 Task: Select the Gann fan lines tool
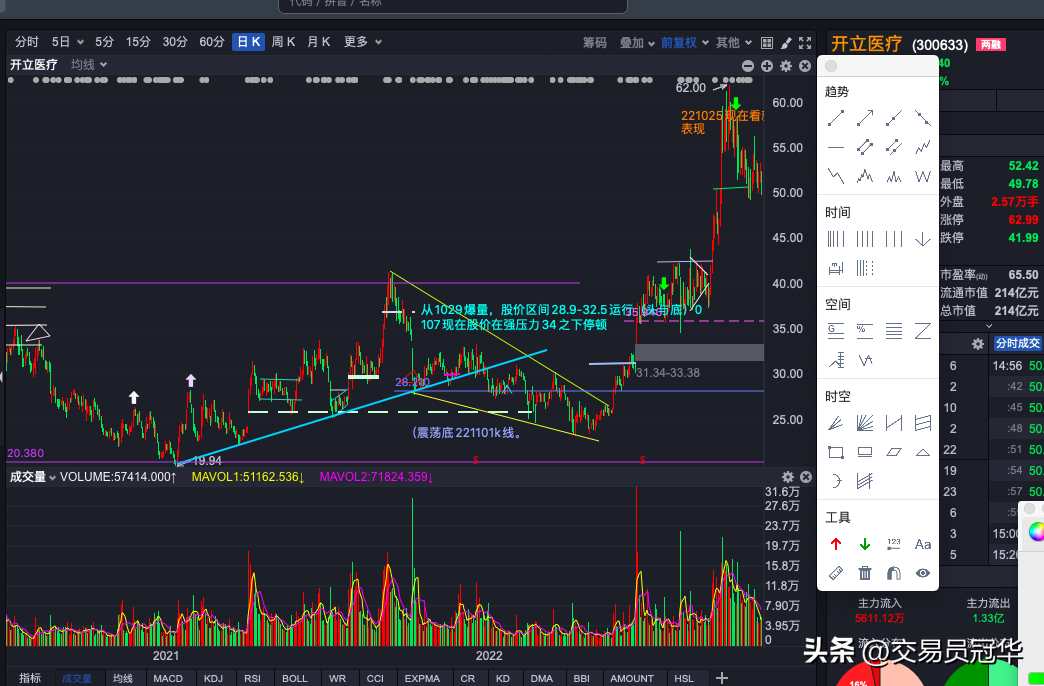tap(865, 423)
